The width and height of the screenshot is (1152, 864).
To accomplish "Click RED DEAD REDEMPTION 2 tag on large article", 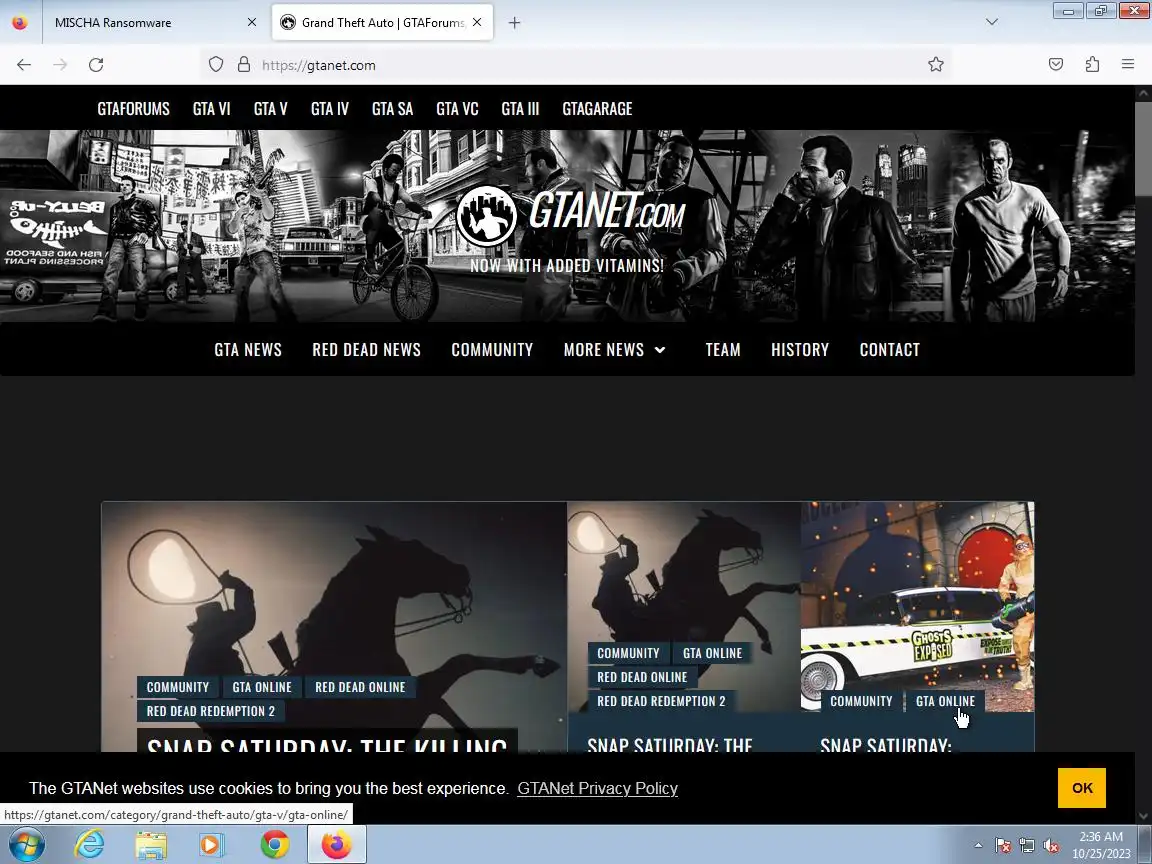I will [211, 711].
